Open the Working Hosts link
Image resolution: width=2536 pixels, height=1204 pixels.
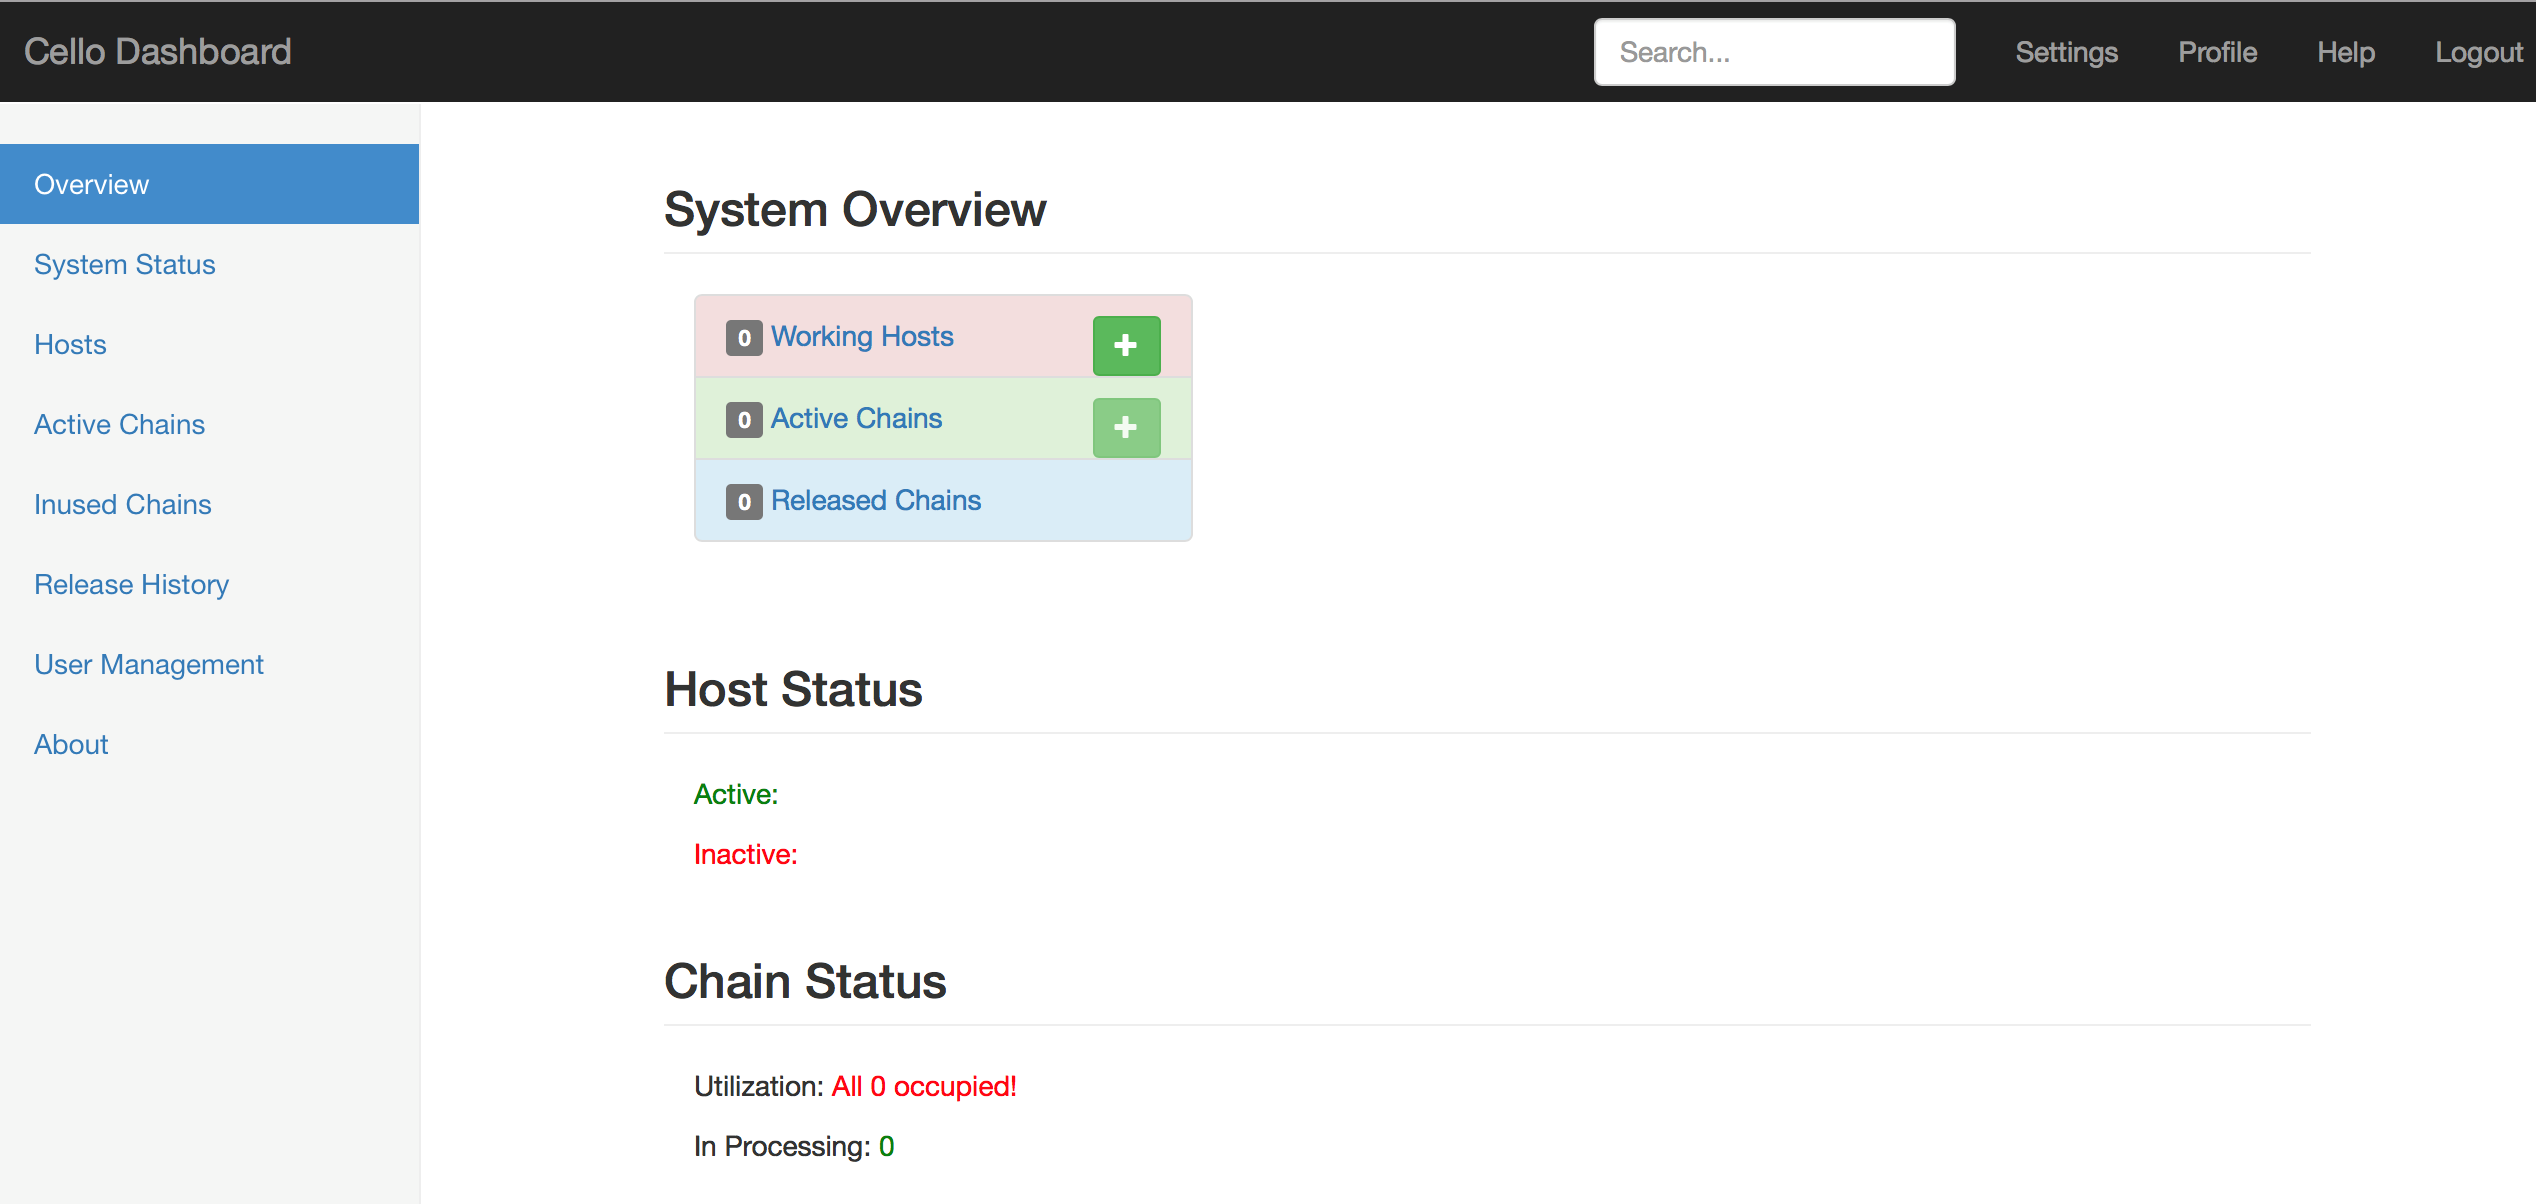861,337
